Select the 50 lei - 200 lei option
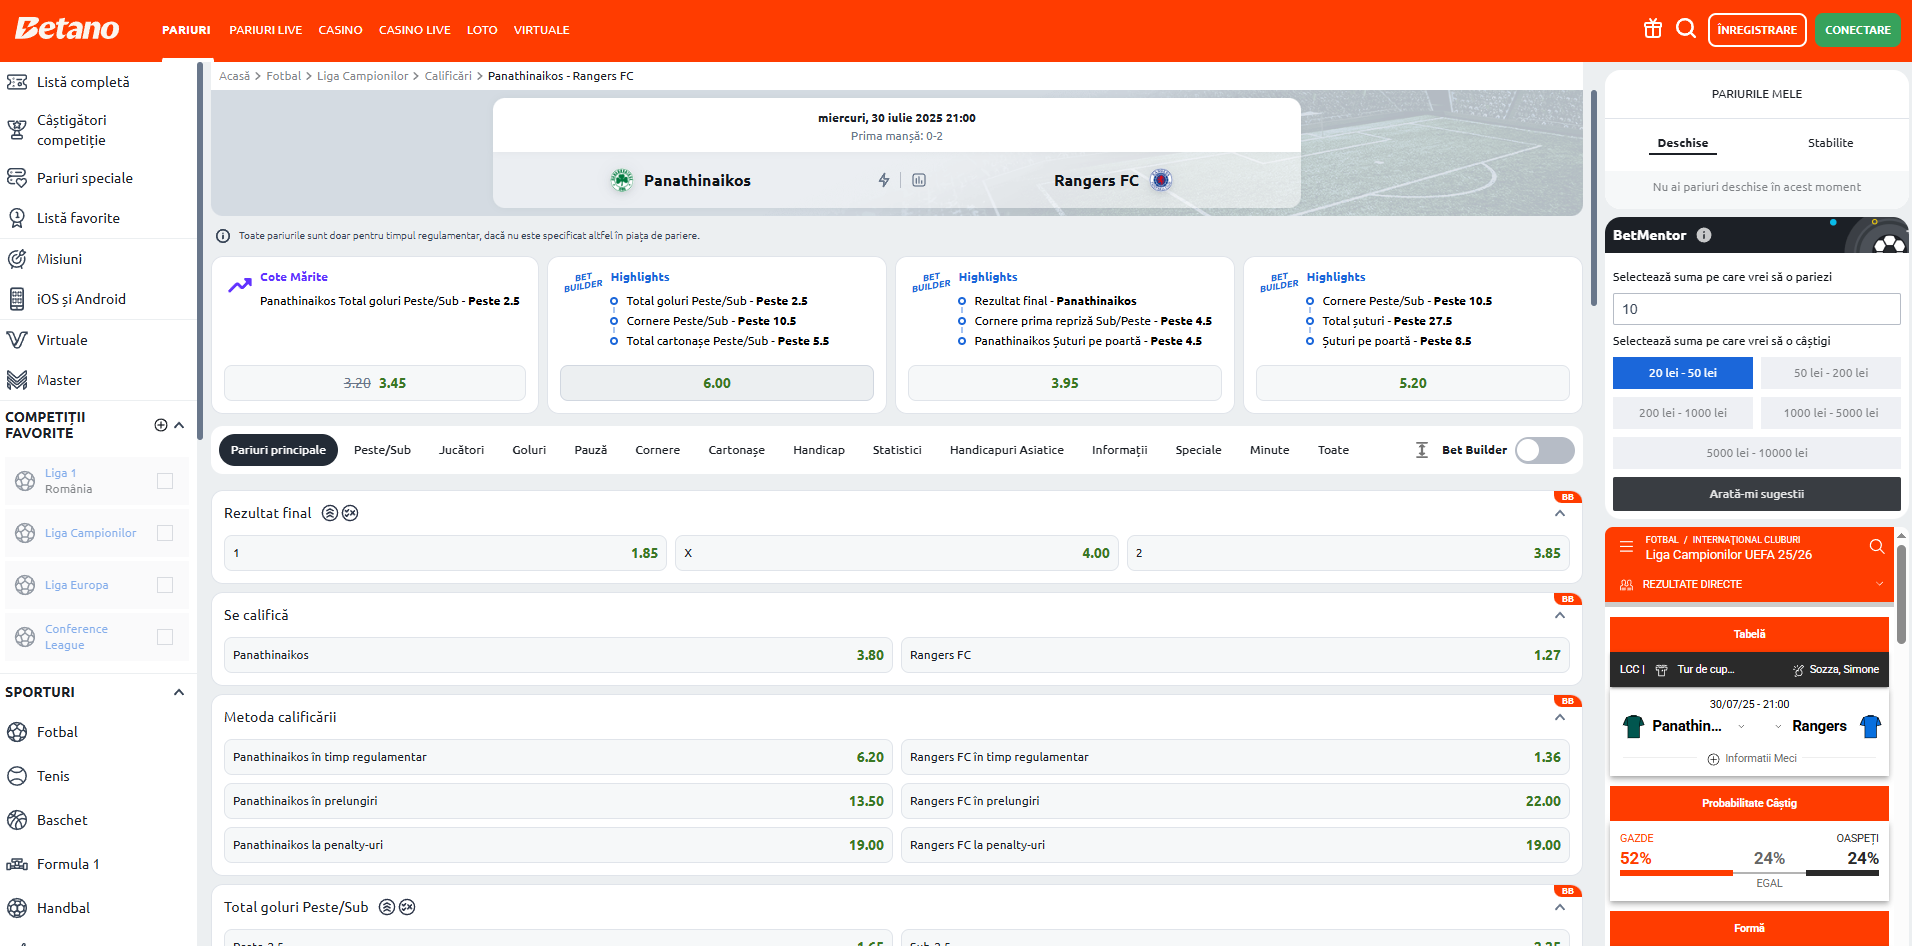Viewport: 1912px width, 946px height. pyautogui.click(x=1831, y=373)
